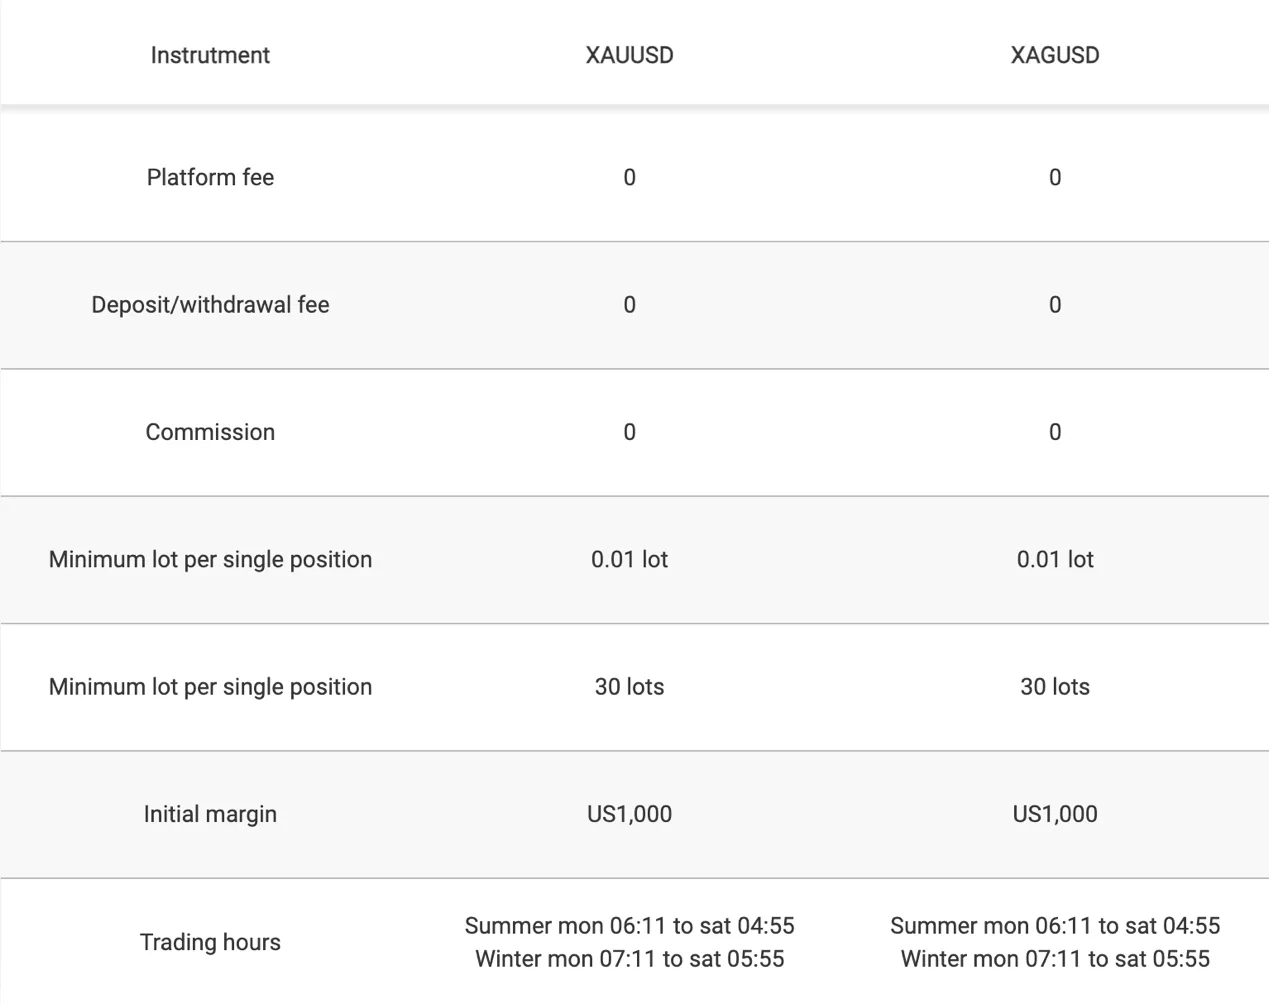
Task: Select XAUUSD summer trading hours text
Action: 629,926
